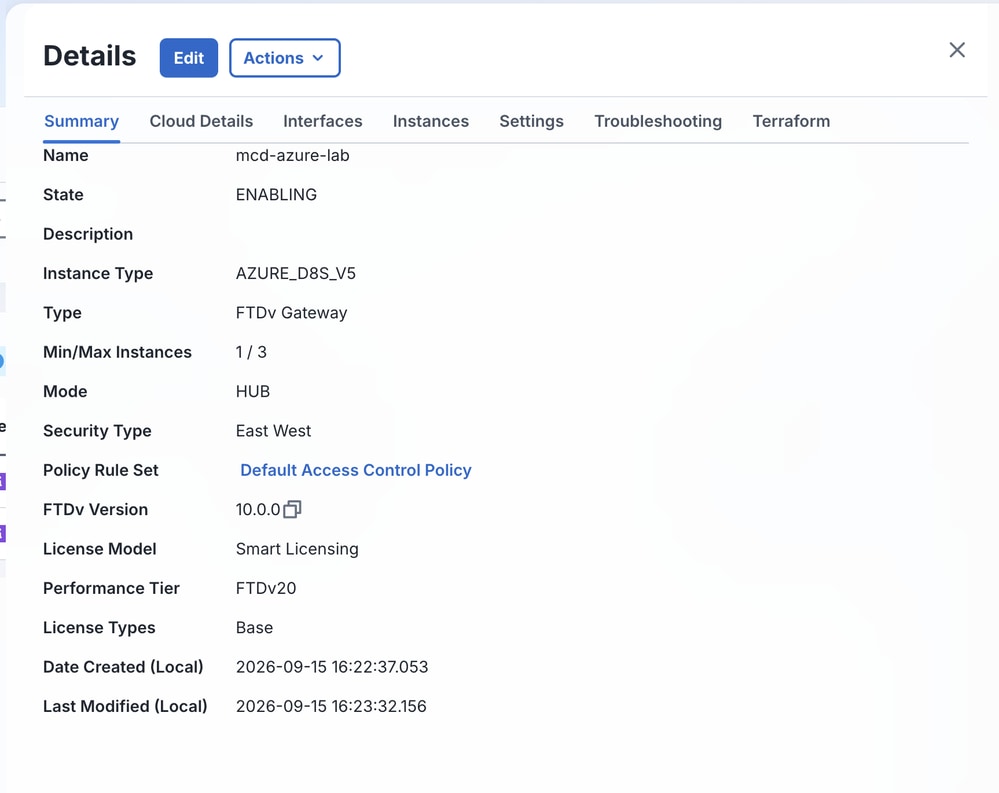This screenshot has width=999, height=793.
Task: Click the Edit button
Action: 189,58
